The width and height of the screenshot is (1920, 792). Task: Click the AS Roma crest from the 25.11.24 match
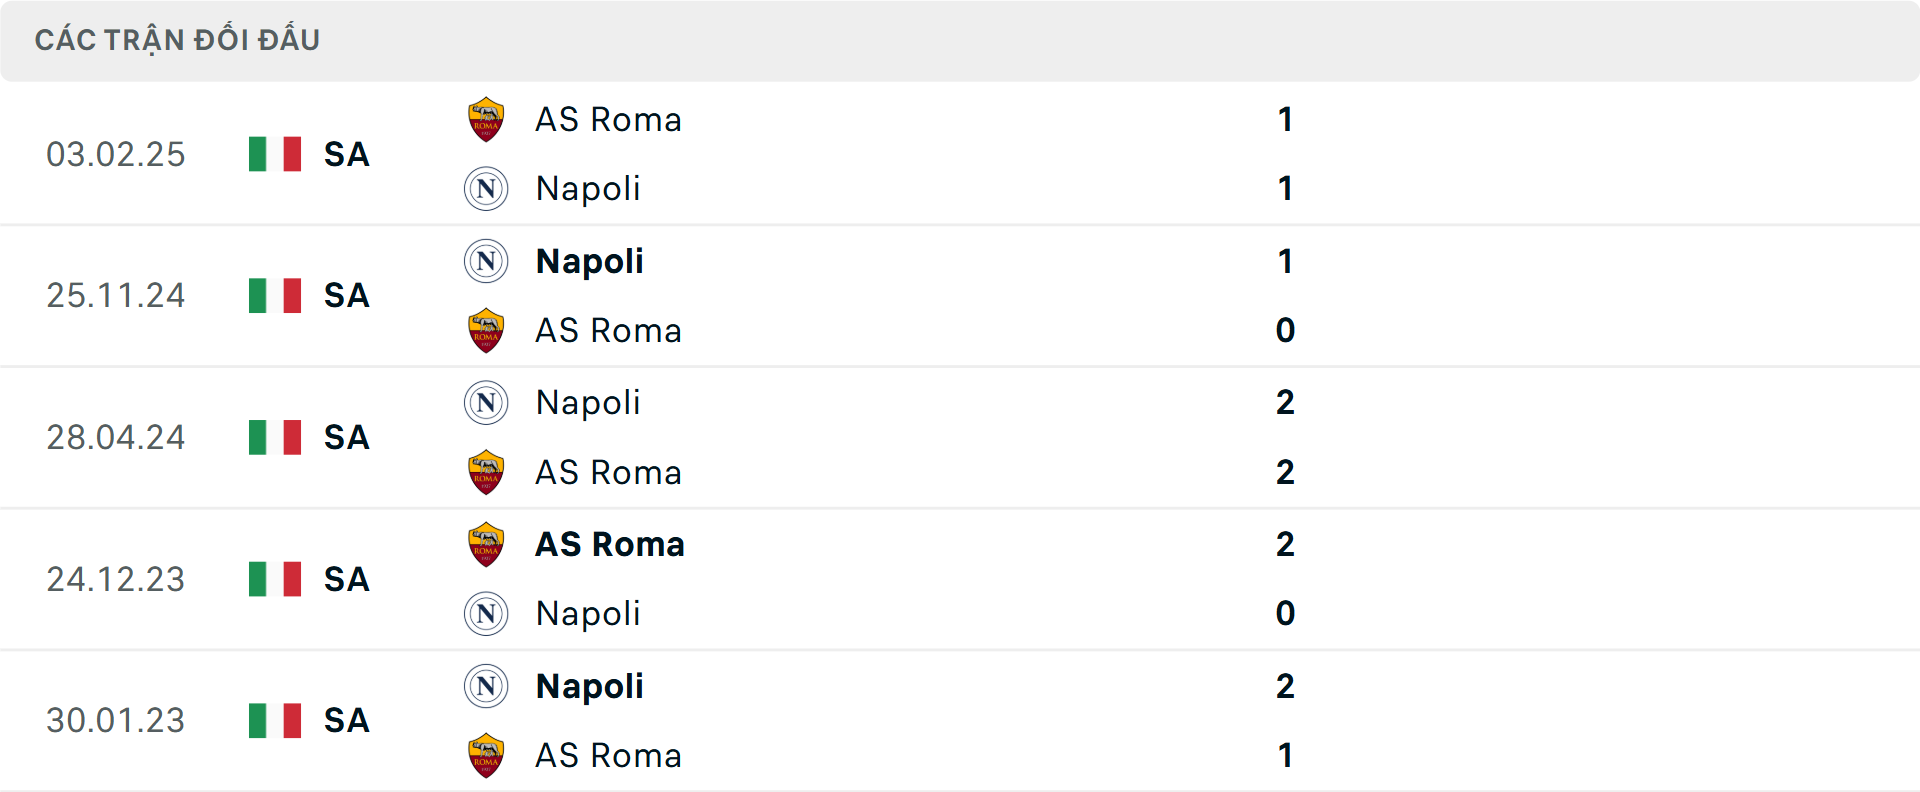tap(486, 331)
